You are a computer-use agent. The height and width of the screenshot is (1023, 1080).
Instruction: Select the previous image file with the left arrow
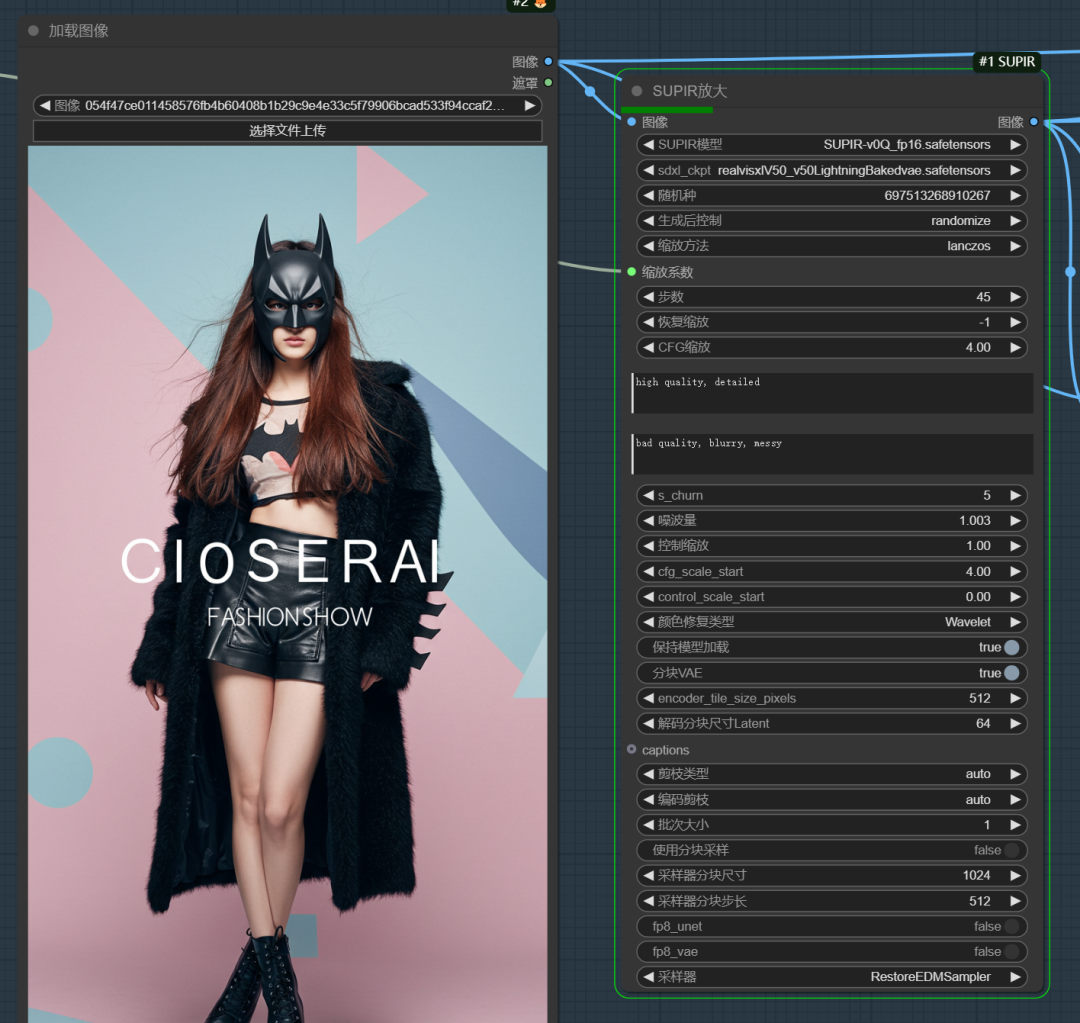pyautogui.click(x=45, y=105)
